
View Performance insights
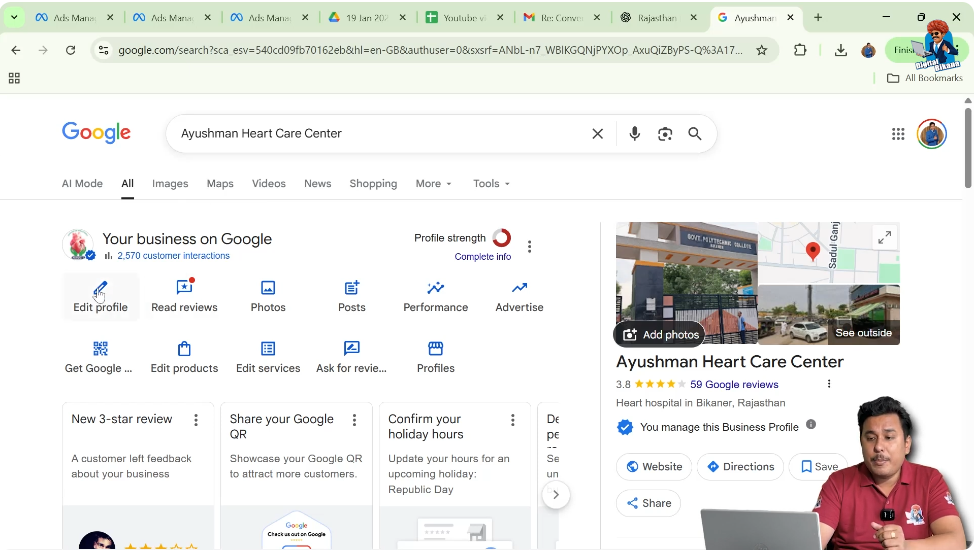coord(435,296)
